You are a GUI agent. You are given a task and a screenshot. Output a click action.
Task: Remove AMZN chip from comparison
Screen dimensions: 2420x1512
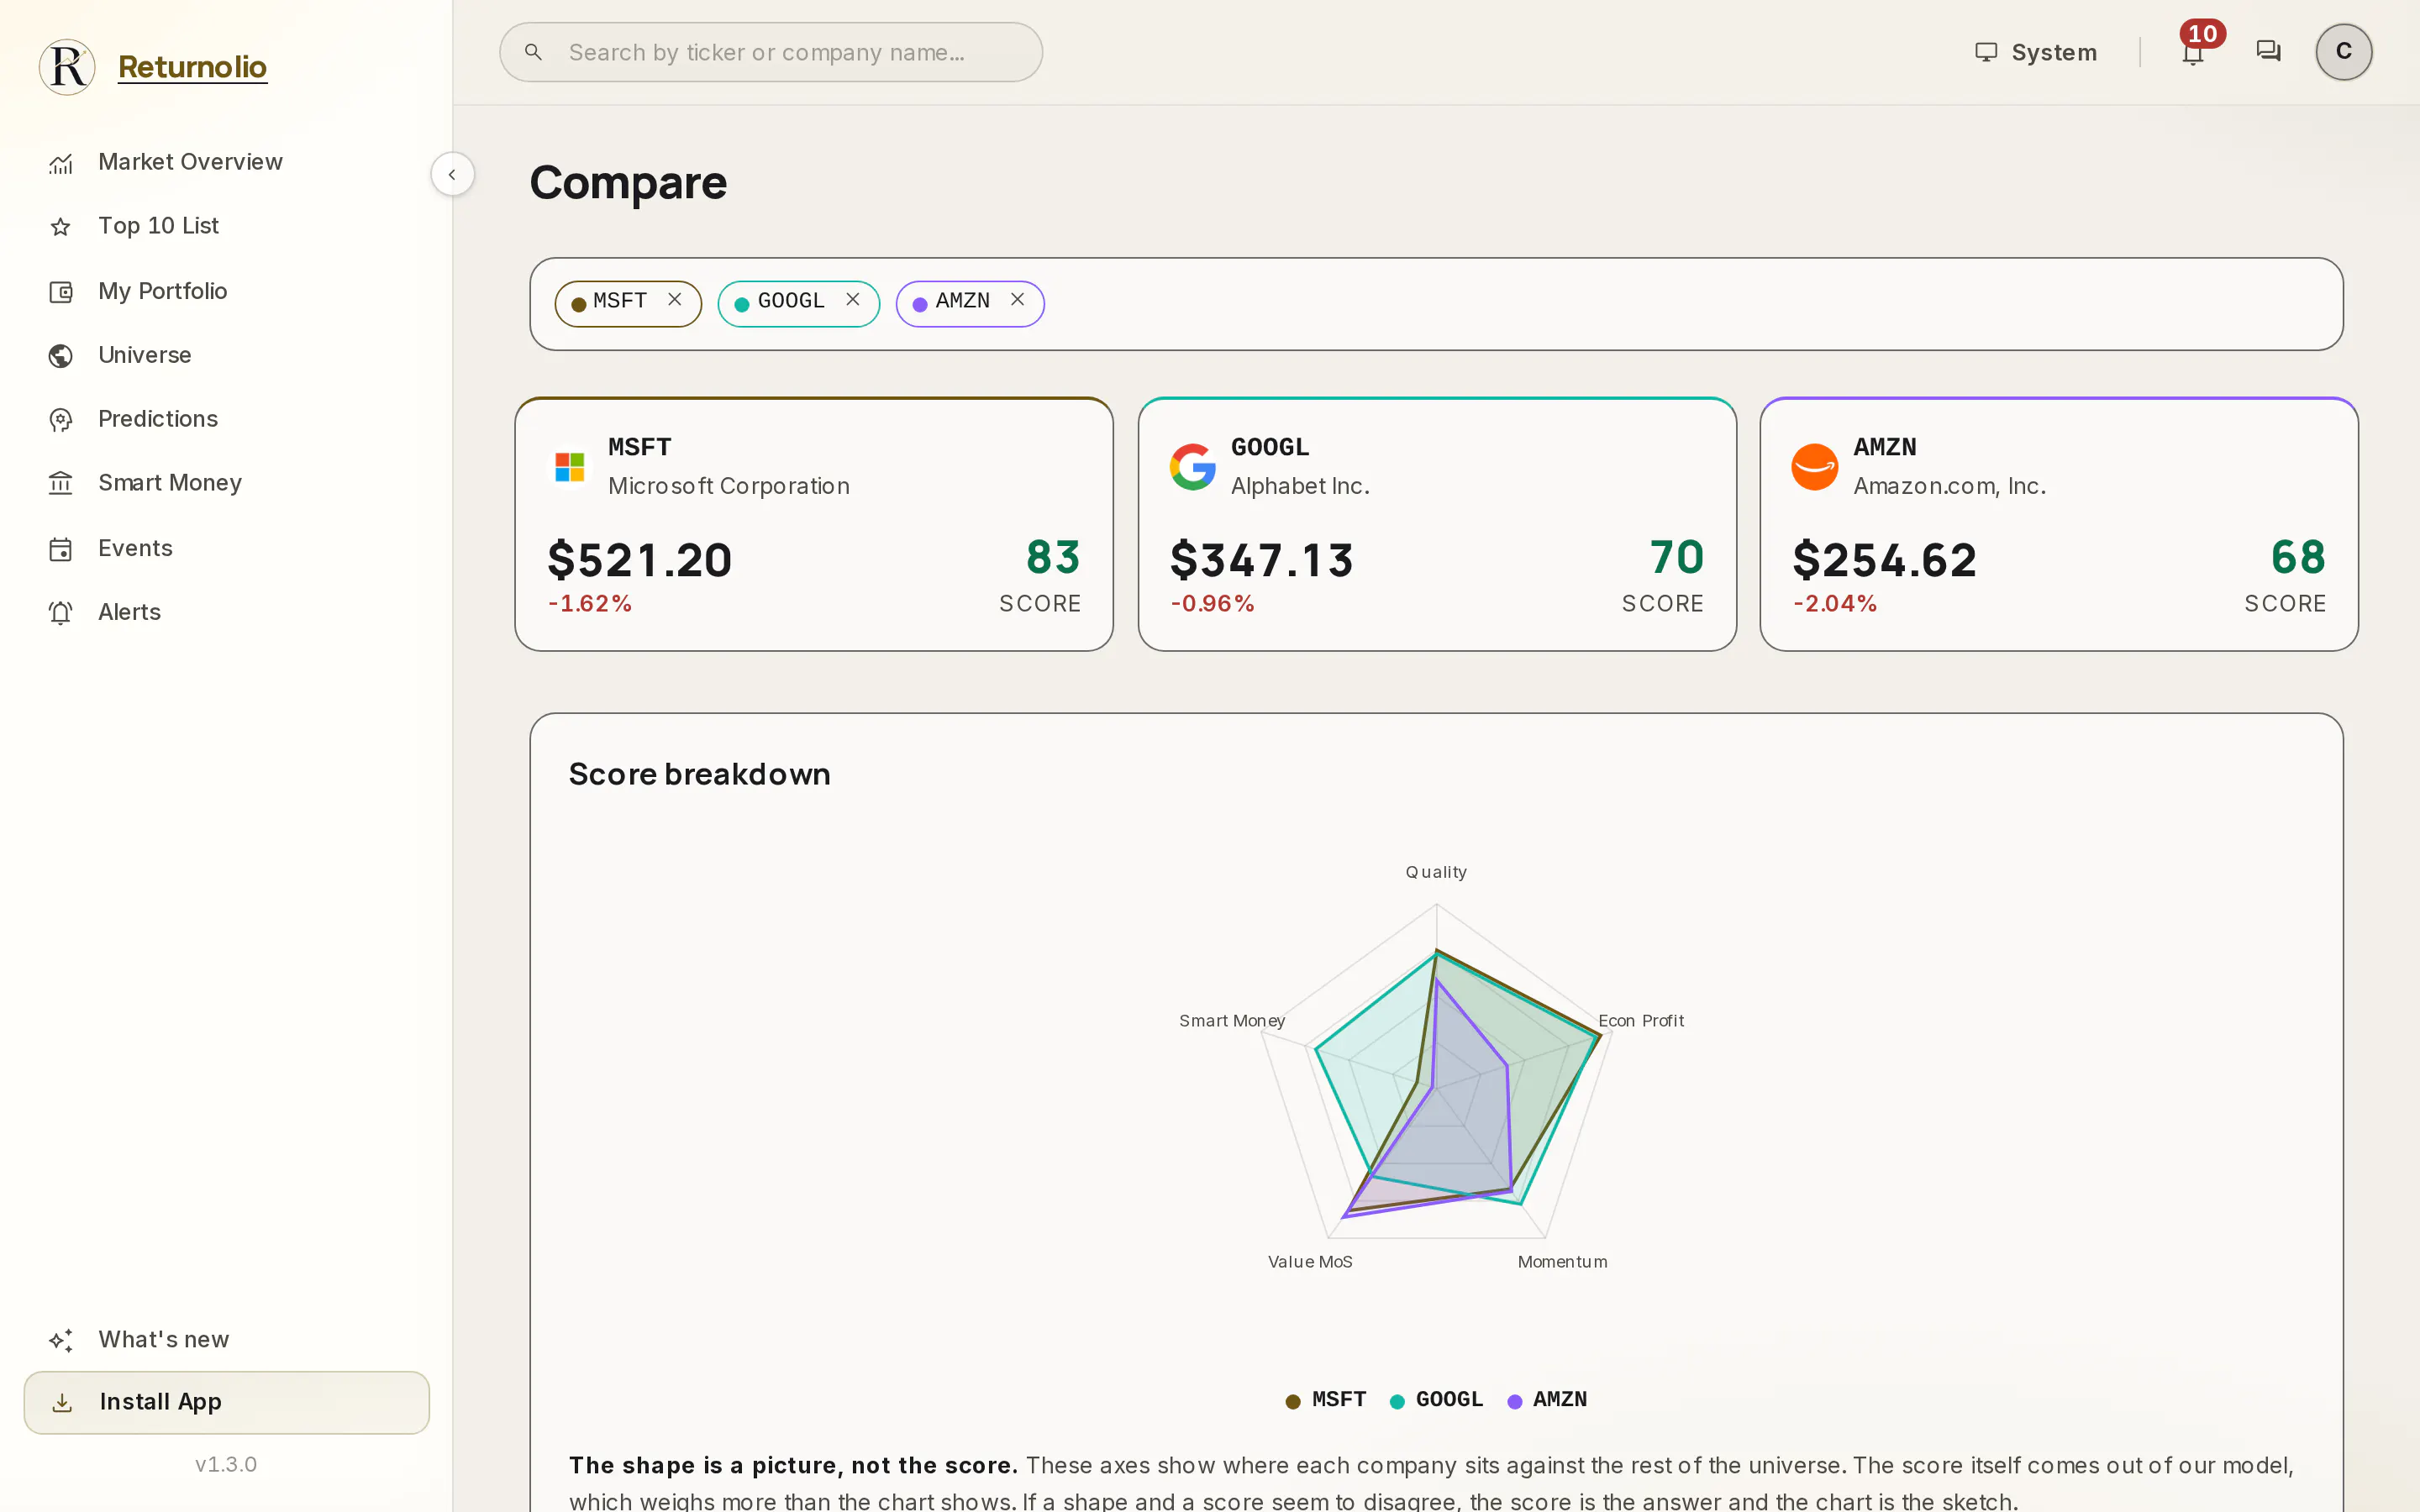1017,300
